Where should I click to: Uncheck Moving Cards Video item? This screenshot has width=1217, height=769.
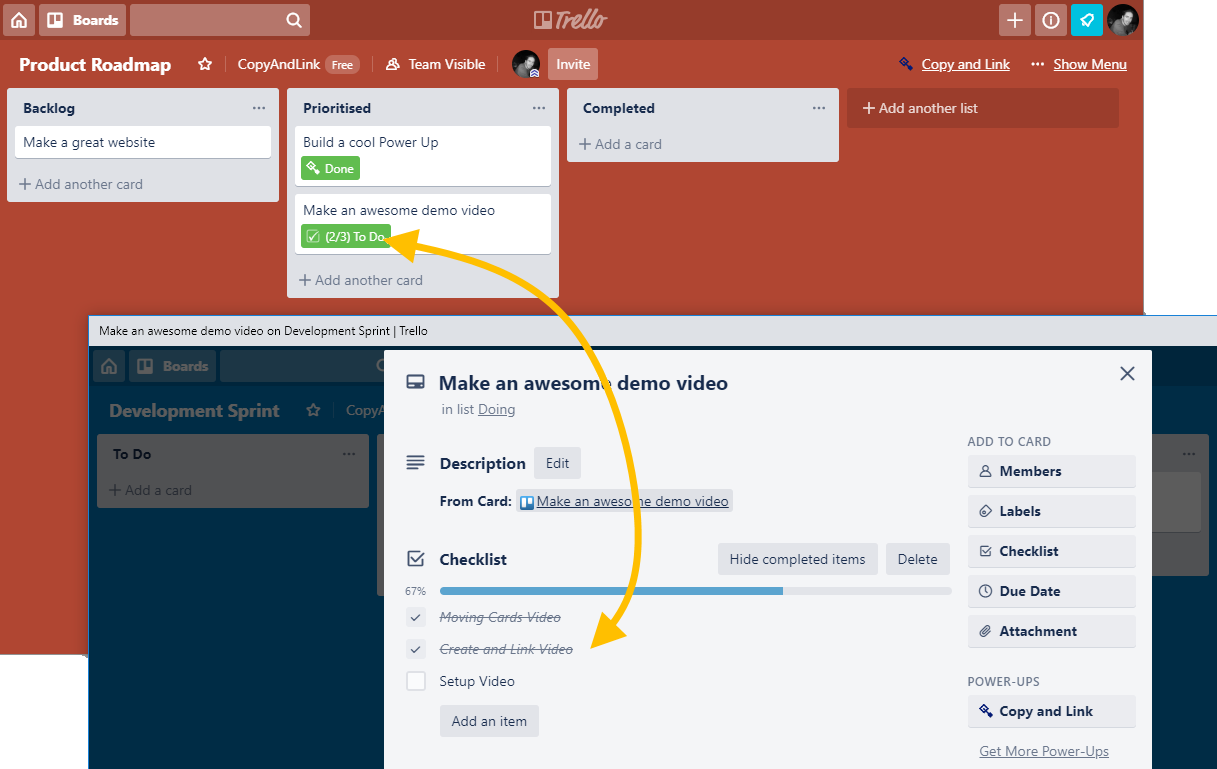coord(416,617)
